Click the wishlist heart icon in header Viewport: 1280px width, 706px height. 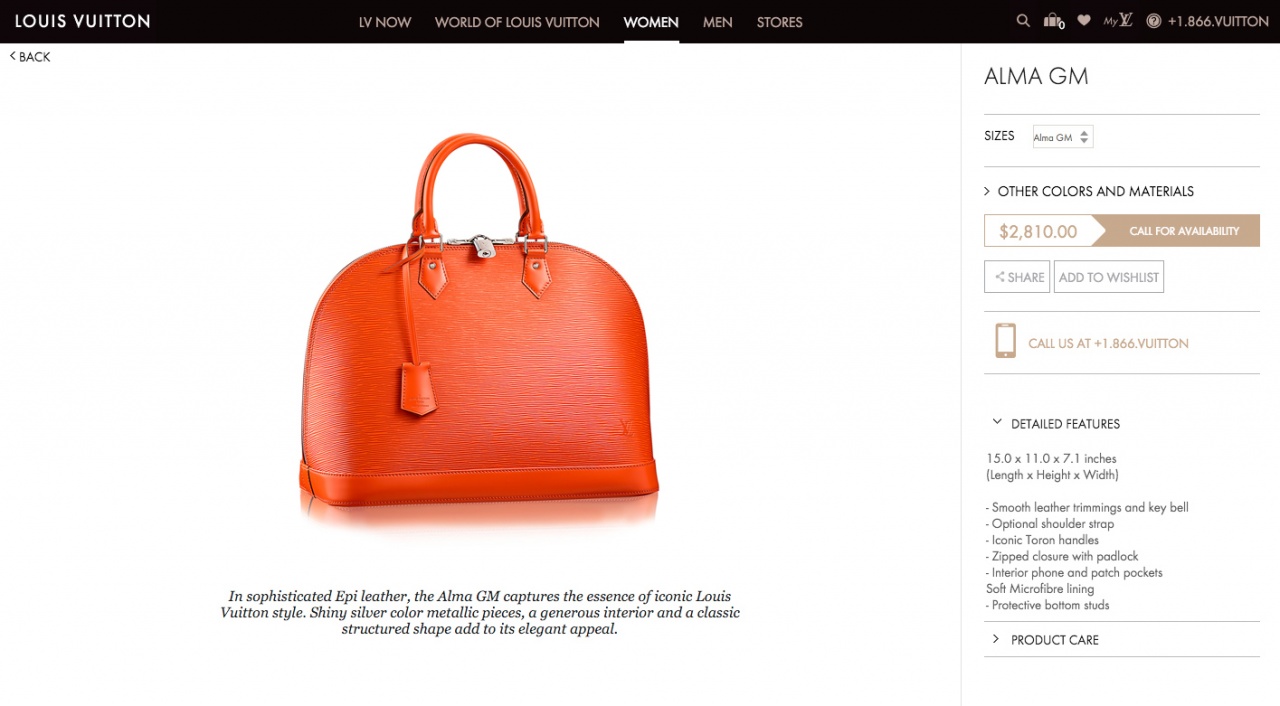pyautogui.click(x=1084, y=20)
